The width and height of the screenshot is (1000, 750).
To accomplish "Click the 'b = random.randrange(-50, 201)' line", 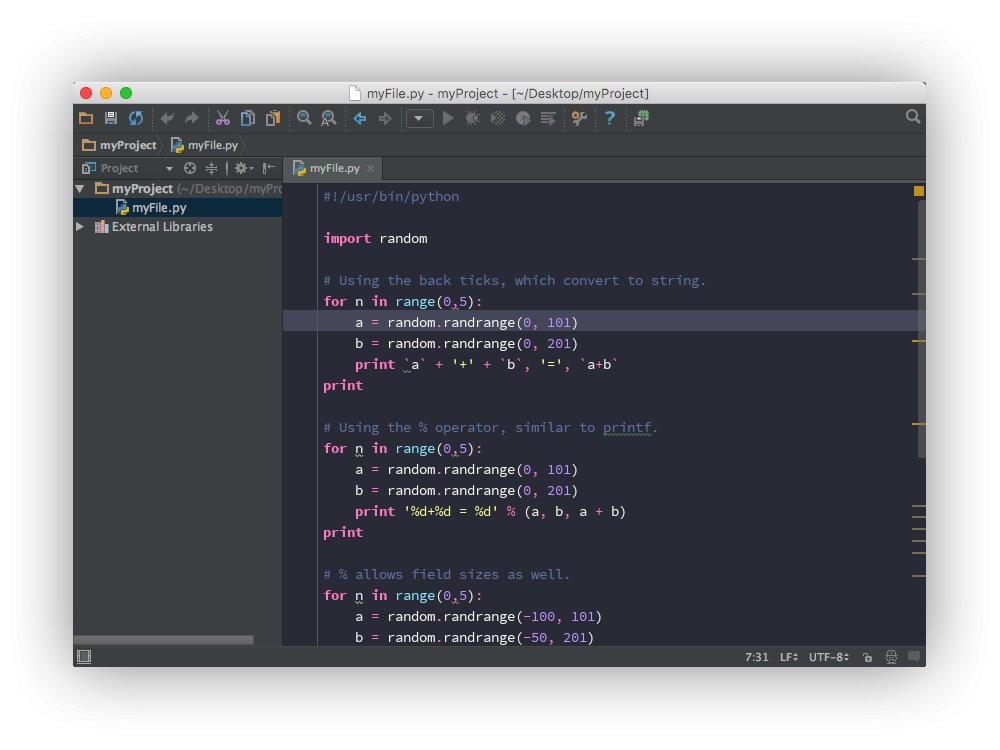I will coord(474,638).
